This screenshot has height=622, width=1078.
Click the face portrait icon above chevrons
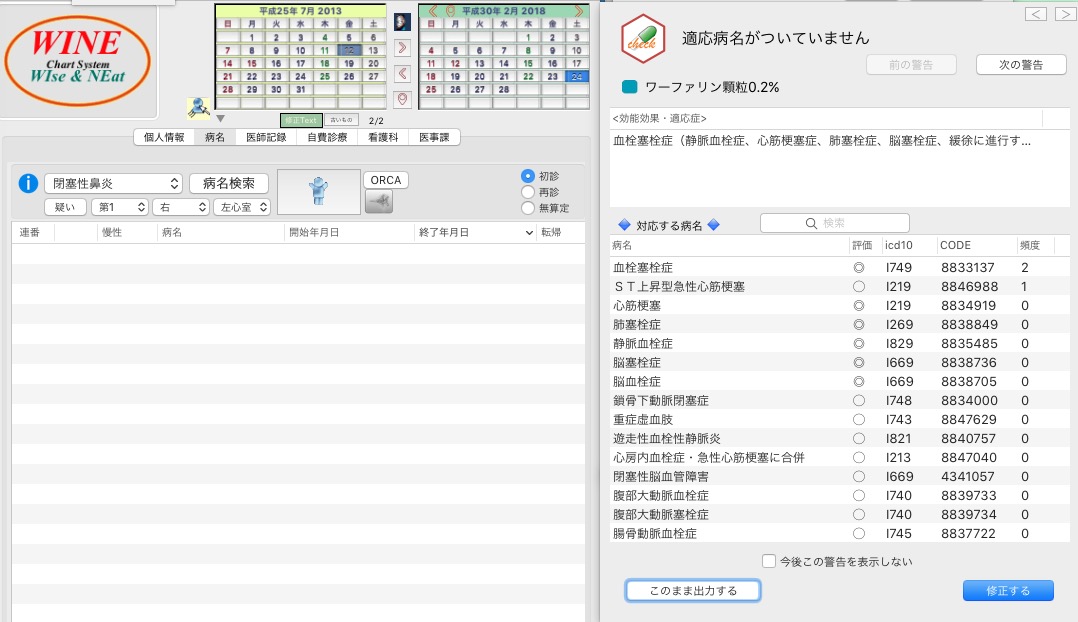click(402, 22)
